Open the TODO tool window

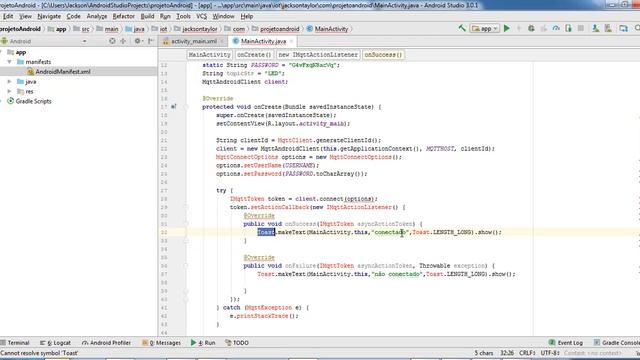237,342
